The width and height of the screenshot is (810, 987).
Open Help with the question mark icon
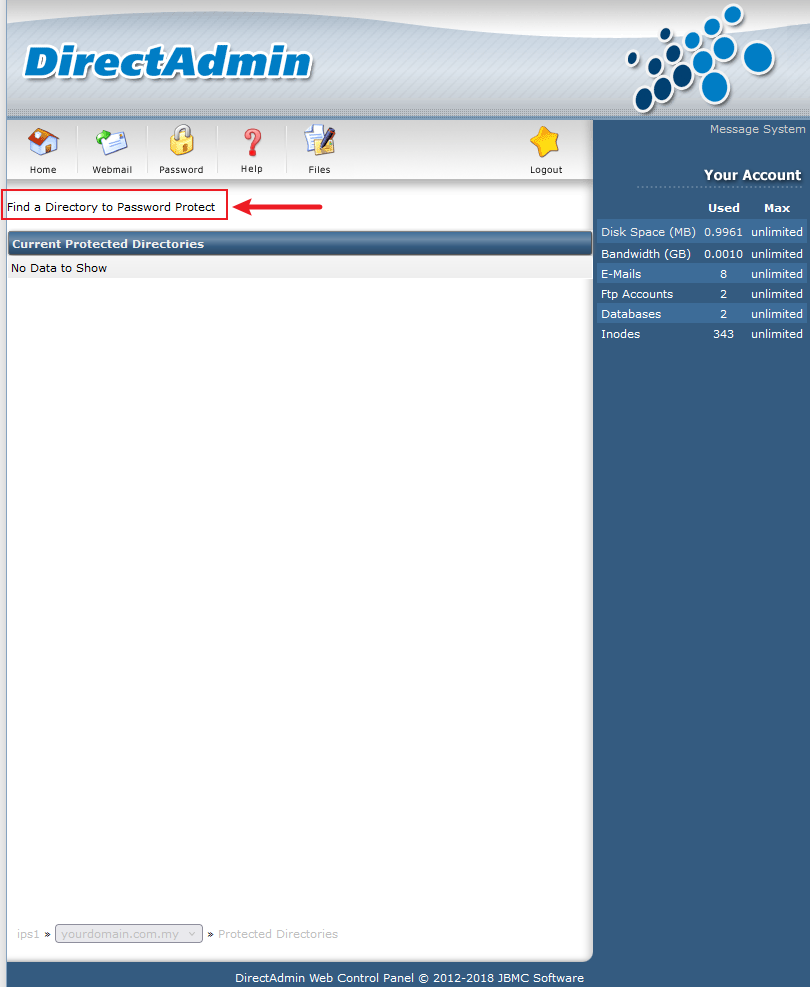point(252,143)
